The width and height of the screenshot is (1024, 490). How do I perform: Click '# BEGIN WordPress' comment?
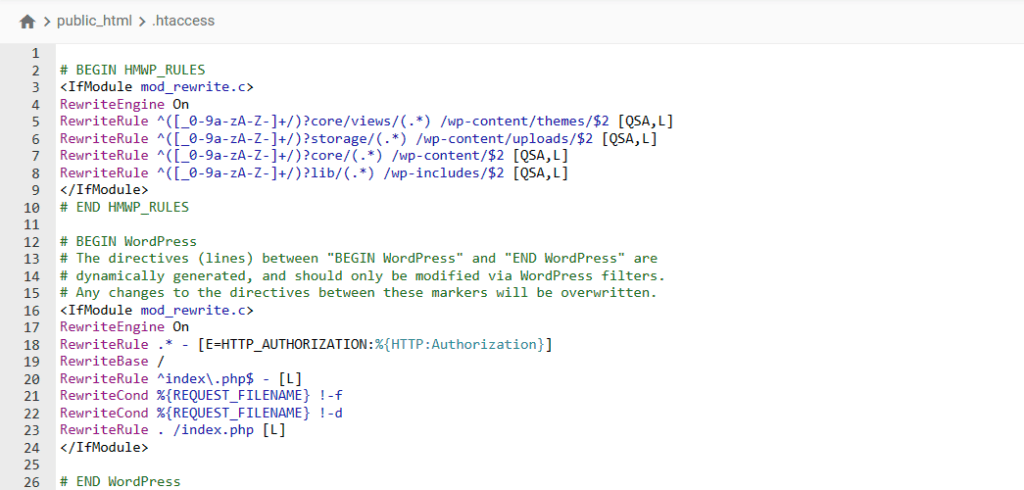click(x=128, y=242)
